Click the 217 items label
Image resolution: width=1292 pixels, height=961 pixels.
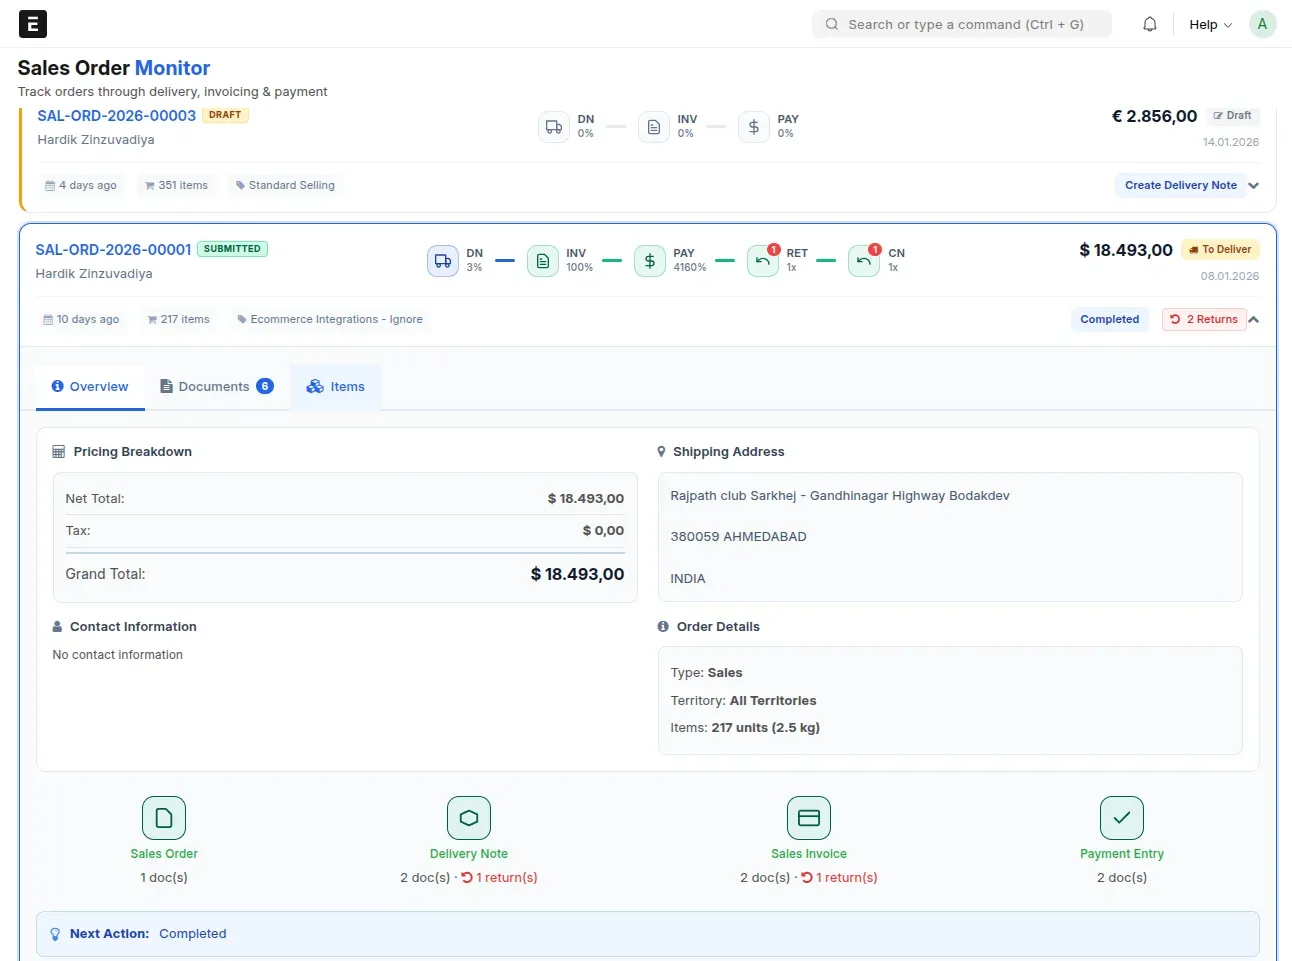point(178,320)
